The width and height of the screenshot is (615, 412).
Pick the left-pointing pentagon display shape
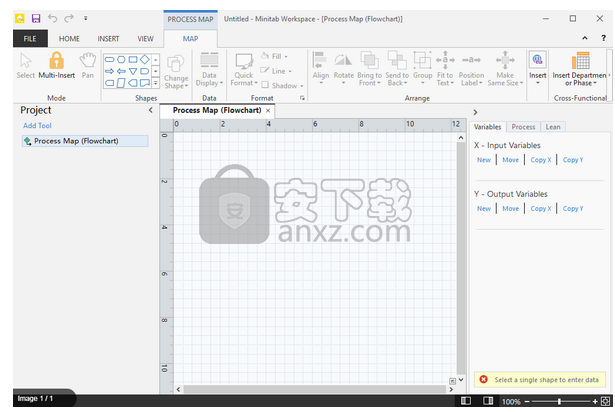point(133,83)
